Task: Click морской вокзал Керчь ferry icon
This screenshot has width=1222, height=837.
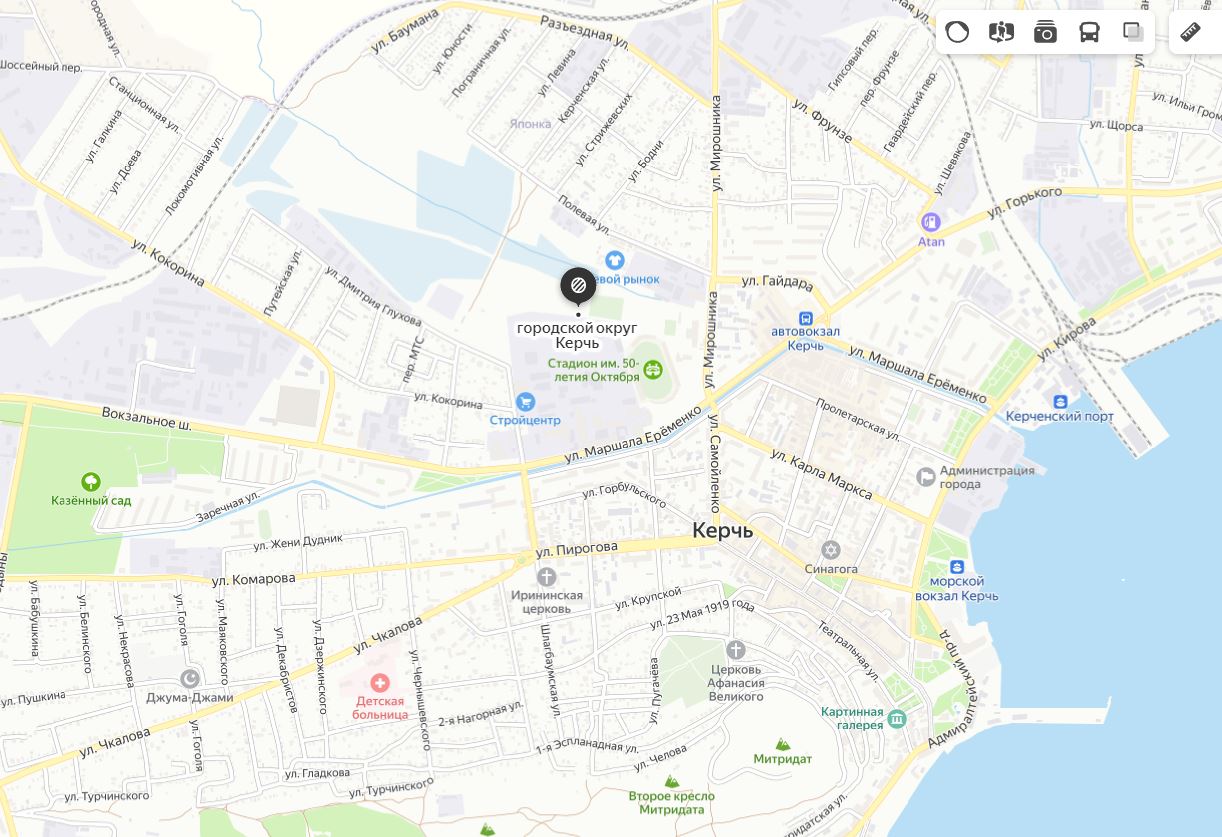Action: pos(957,566)
